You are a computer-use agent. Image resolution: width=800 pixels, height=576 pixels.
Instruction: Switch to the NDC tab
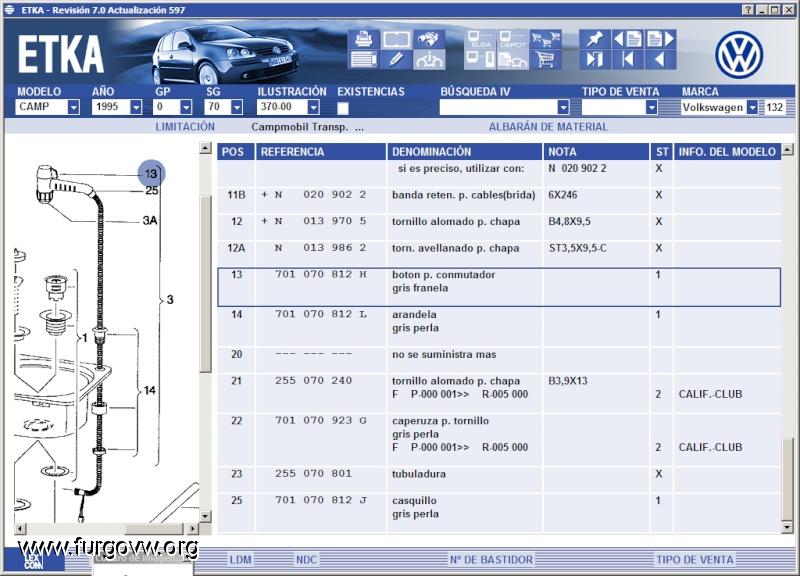(306, 560)
